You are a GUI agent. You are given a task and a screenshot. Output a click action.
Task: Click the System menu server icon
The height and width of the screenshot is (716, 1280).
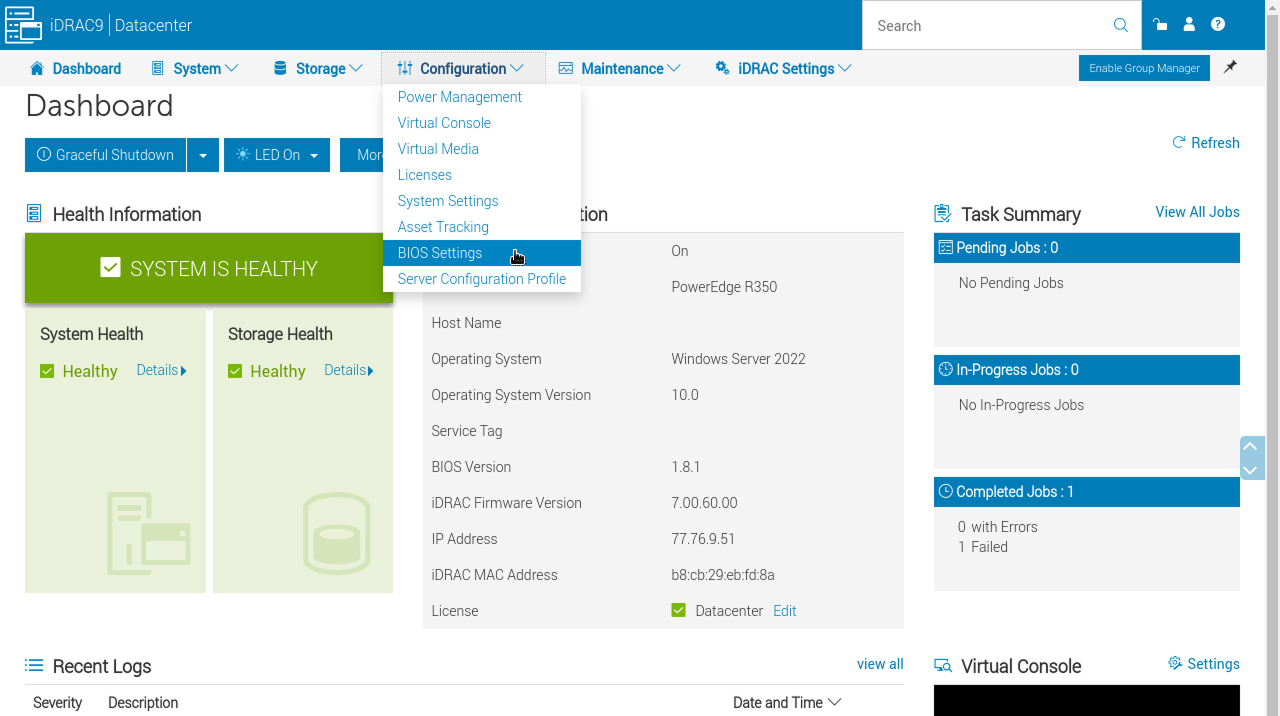coord(157,68)
